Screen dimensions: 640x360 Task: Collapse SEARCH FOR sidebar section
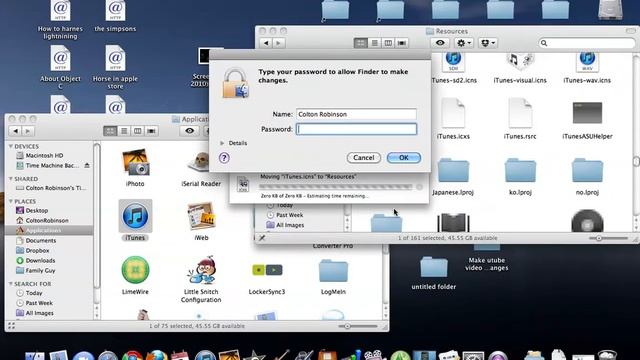tap(11, 284)
